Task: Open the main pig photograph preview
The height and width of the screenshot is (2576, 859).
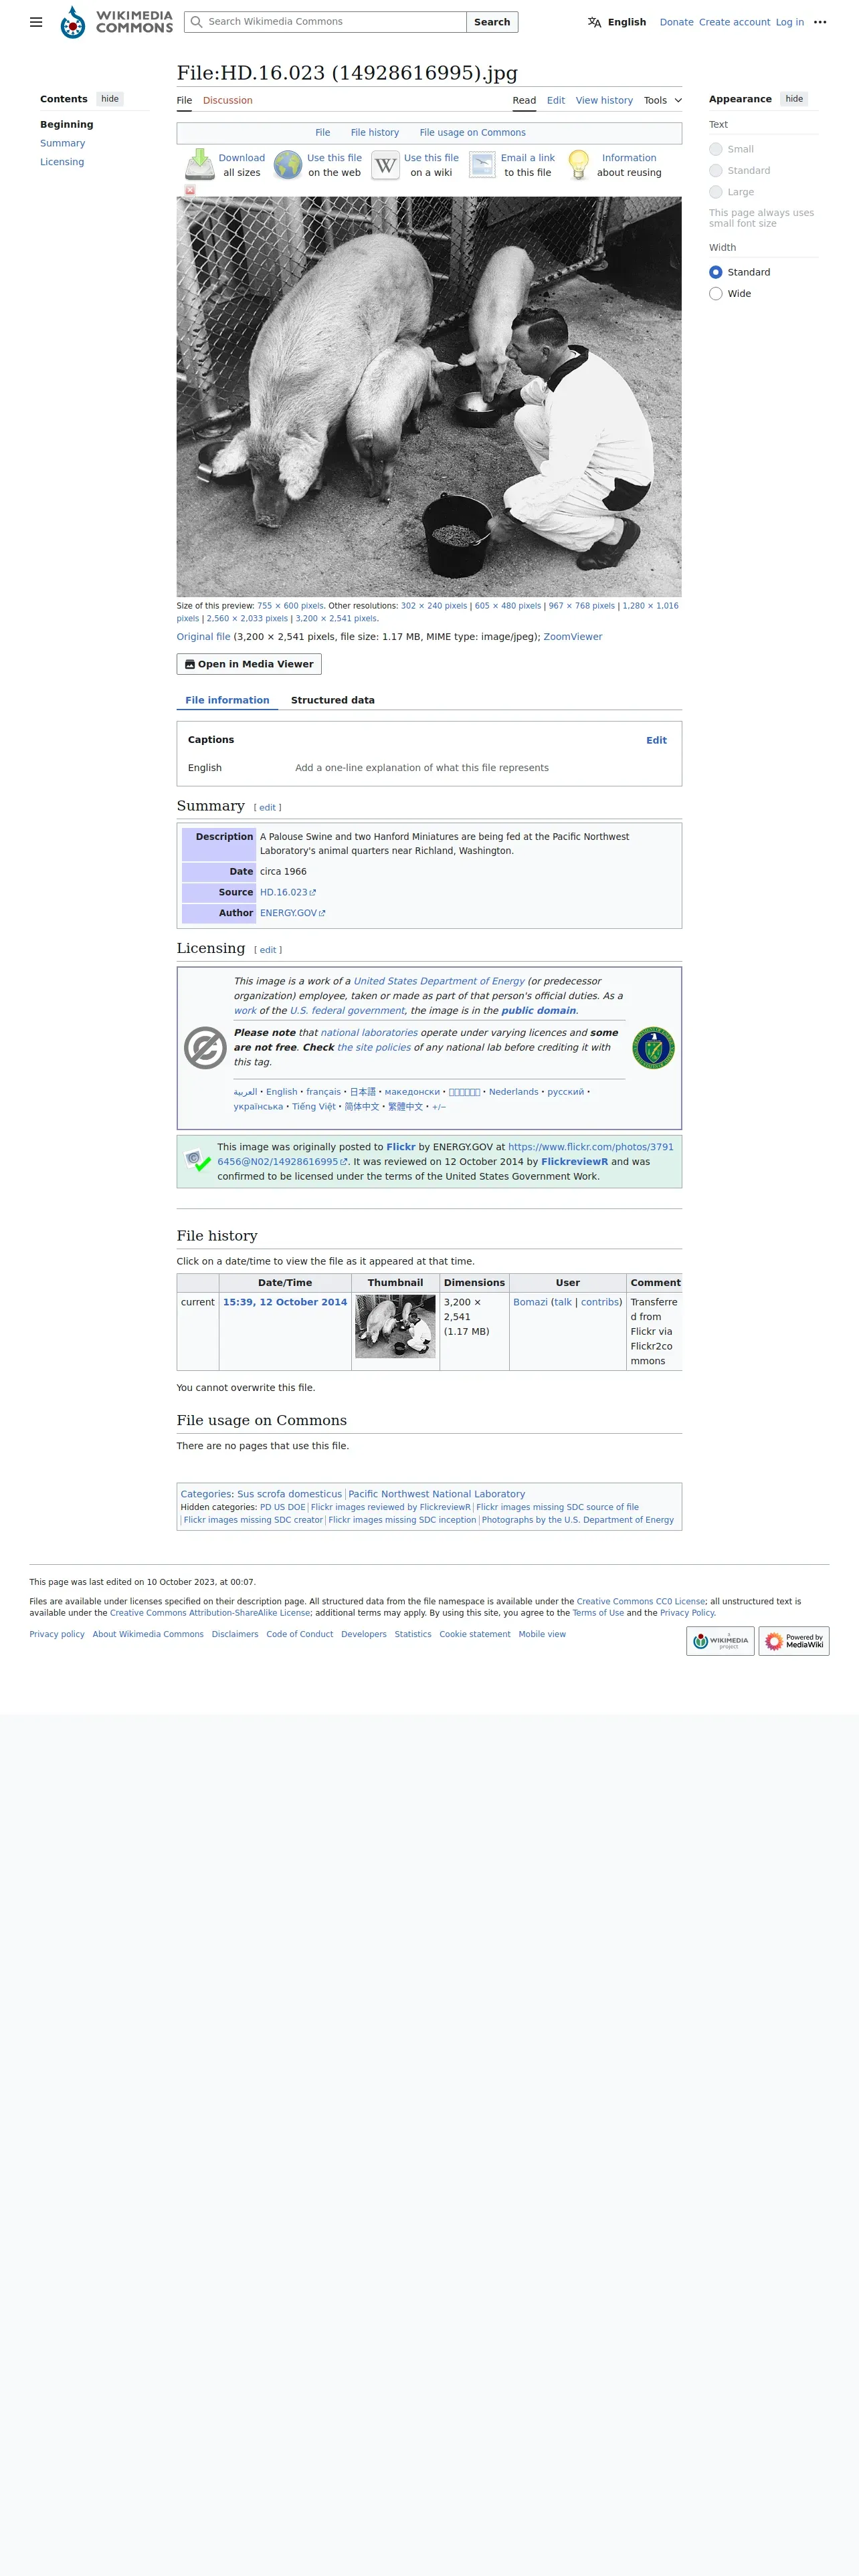Action: [x=429, y=396]
